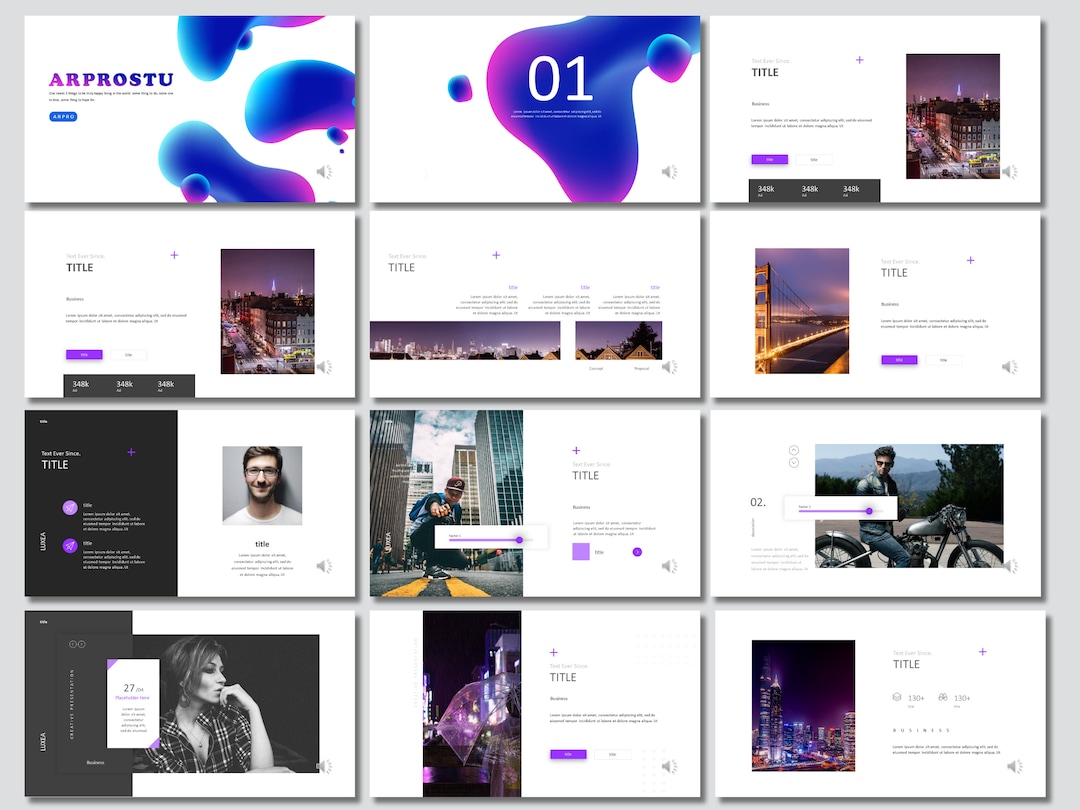Viewport: 1080px width, 810px height.
Task: Expand the second circle control on motorcycle slide
Action: (x=793, y=462)
